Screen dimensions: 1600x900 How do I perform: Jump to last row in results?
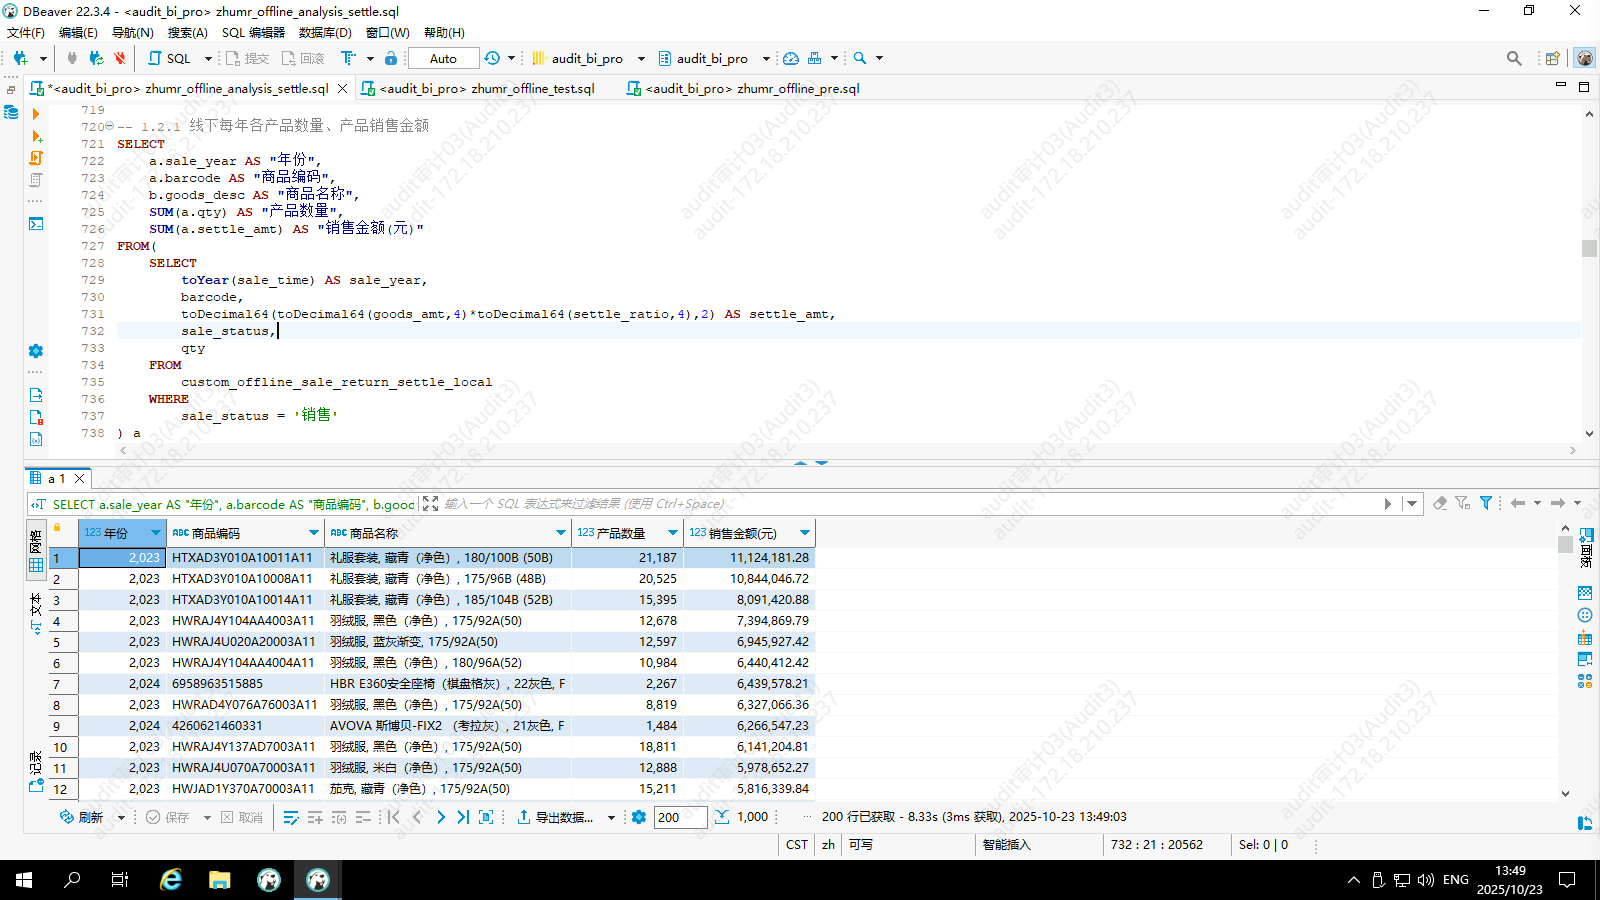(463, 817)
